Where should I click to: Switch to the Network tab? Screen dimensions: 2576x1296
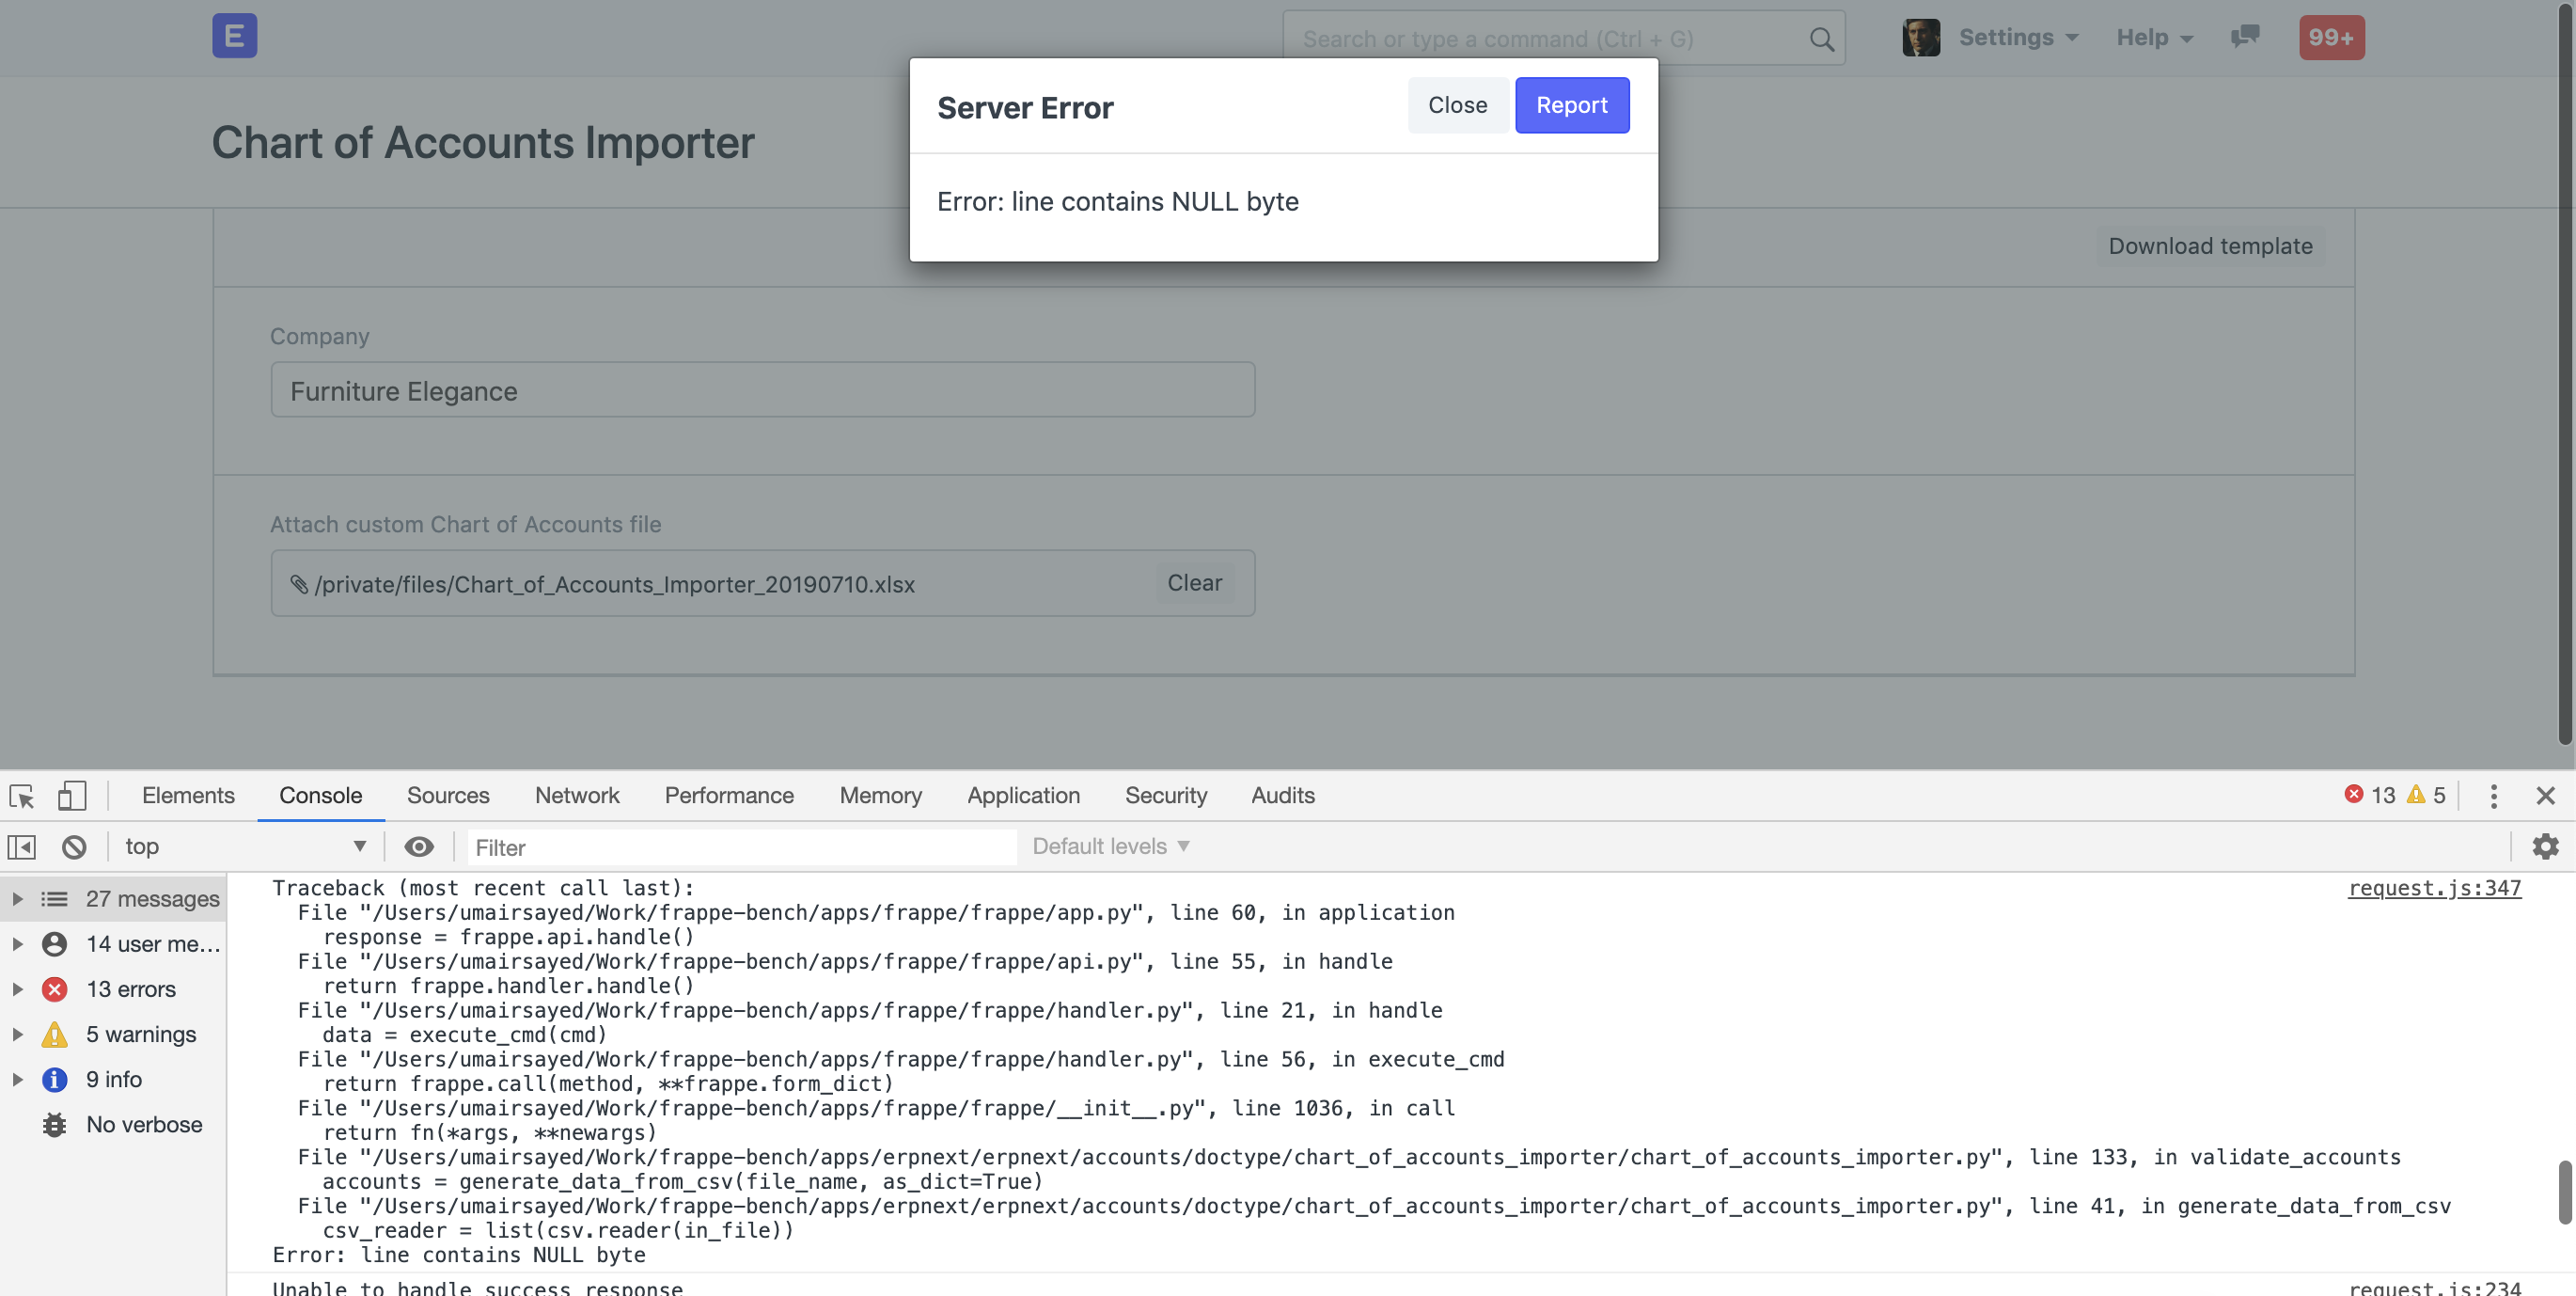pos(576,795)
